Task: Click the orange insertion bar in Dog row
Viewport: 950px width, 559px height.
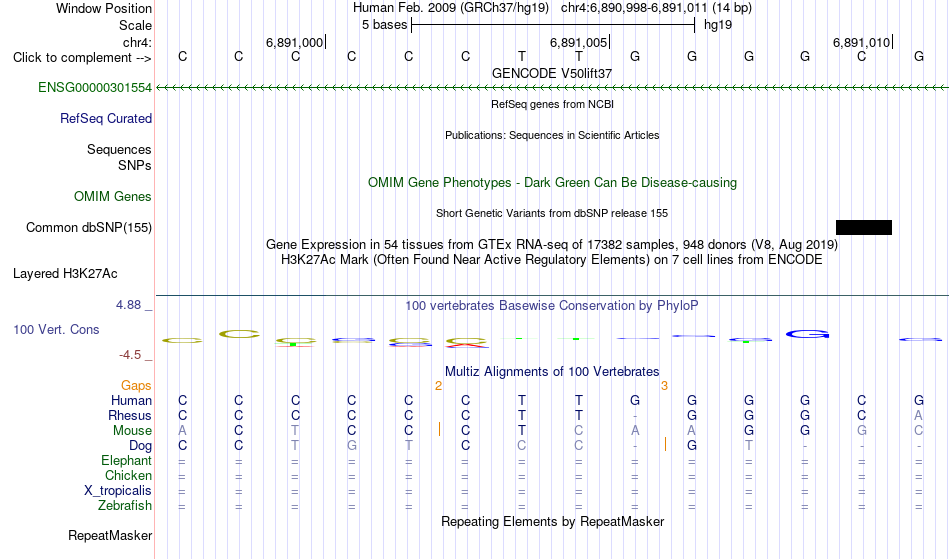Action: [665, 444]
